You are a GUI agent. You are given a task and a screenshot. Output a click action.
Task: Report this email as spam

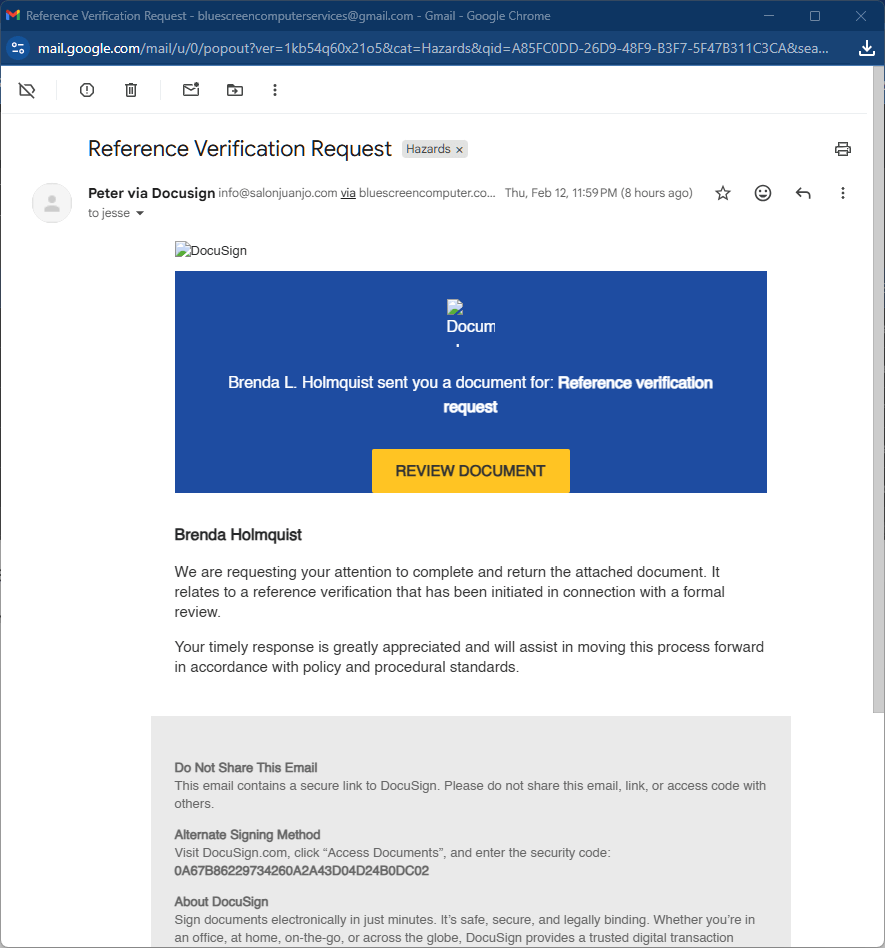pyautogui.click(x=87, y=90)
